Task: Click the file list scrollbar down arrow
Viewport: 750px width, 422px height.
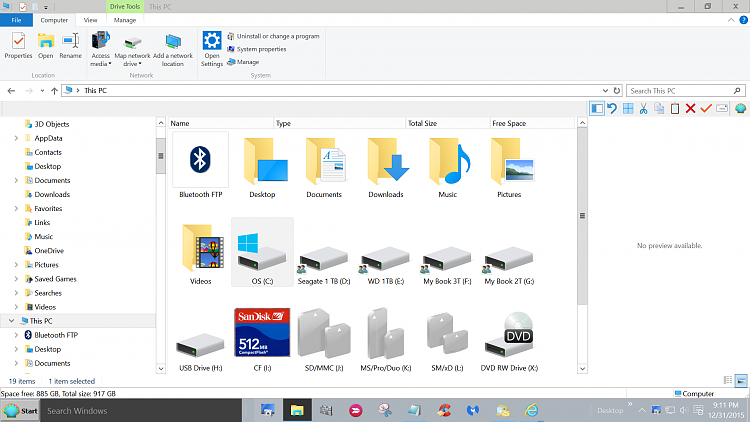Action: click(x=582, y=368)
